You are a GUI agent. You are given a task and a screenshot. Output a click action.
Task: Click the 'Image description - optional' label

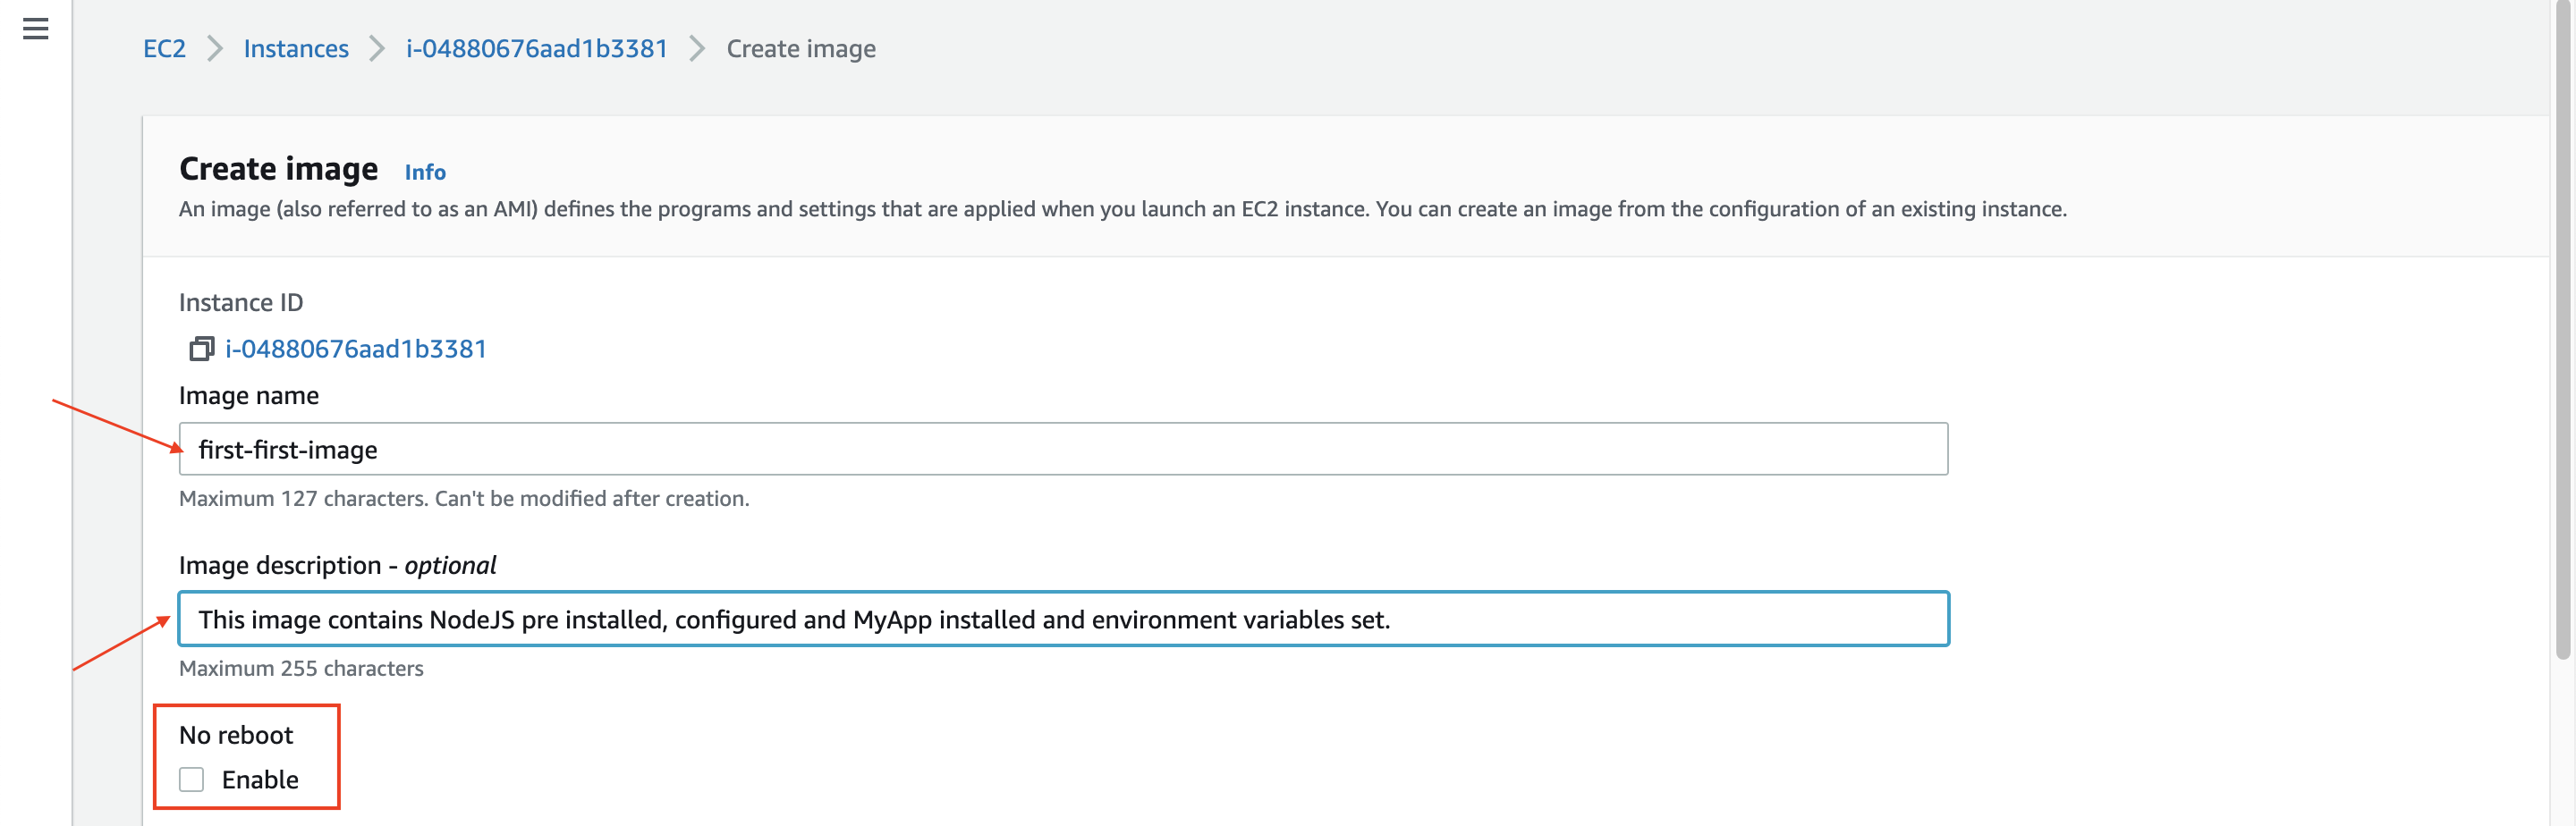[337, 565]
